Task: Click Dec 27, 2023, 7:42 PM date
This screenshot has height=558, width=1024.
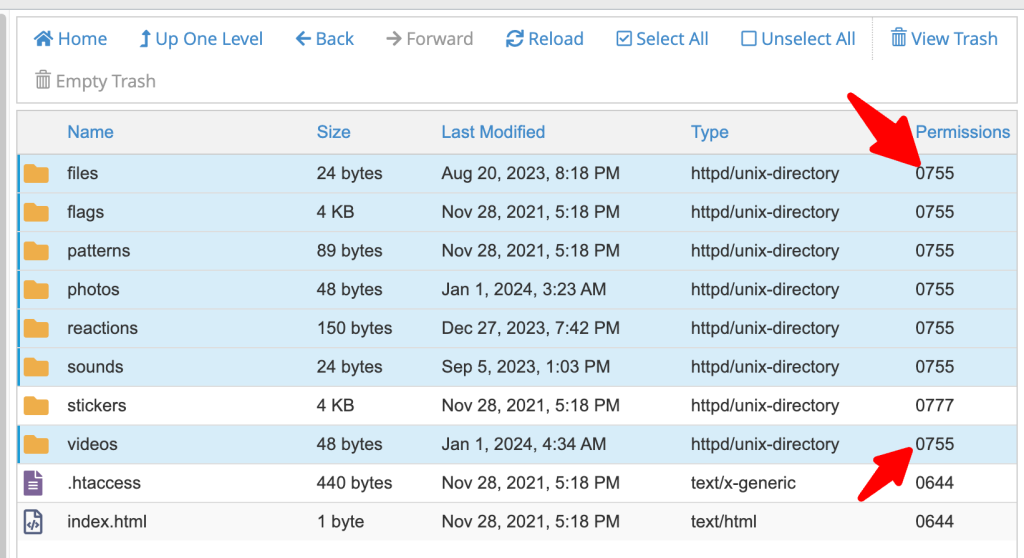Action: point(530,327)
